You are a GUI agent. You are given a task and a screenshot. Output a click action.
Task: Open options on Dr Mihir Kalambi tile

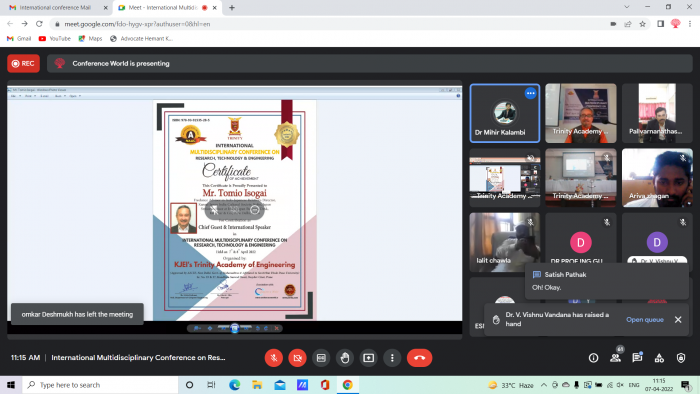530,93
